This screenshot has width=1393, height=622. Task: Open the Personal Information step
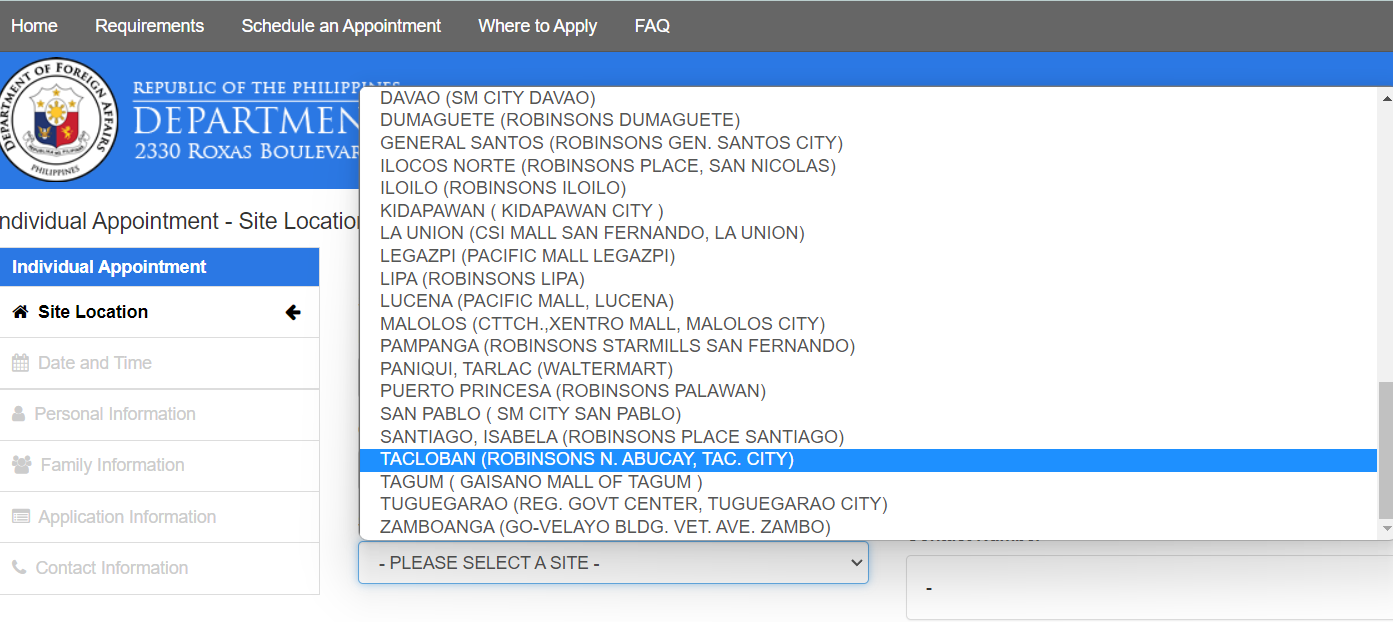(x=160, y=414)
